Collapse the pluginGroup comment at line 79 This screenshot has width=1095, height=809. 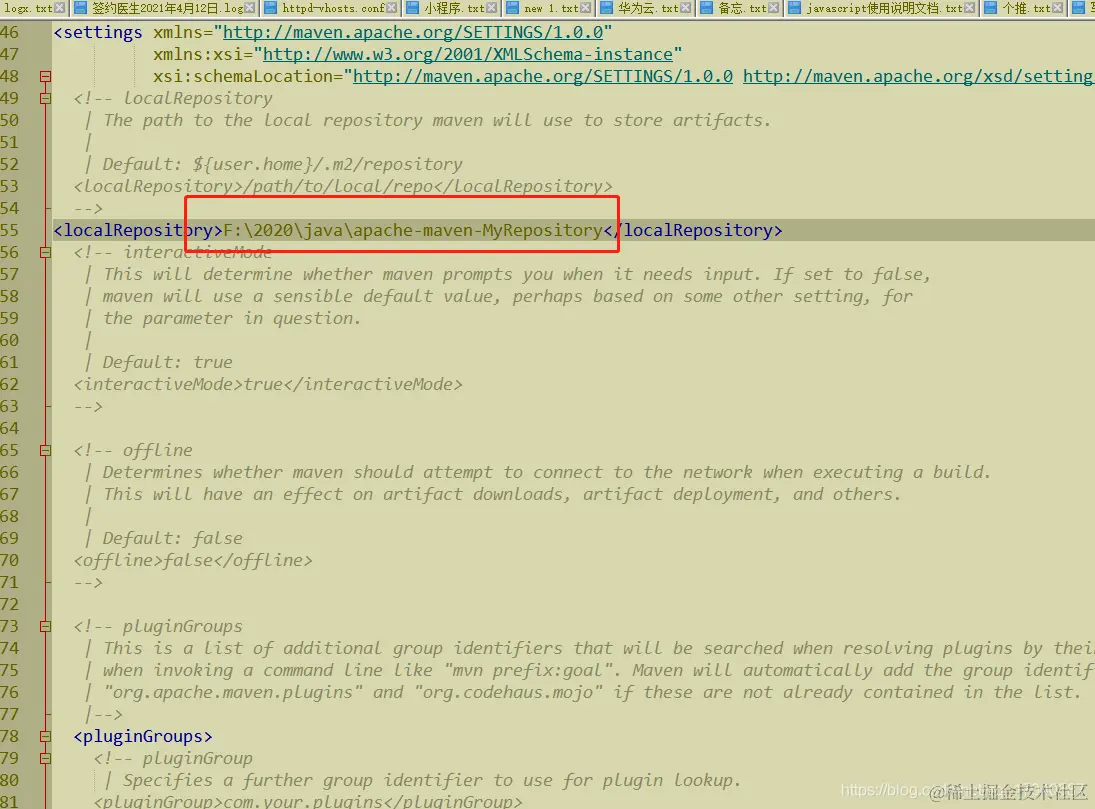(x=45, y=759)
